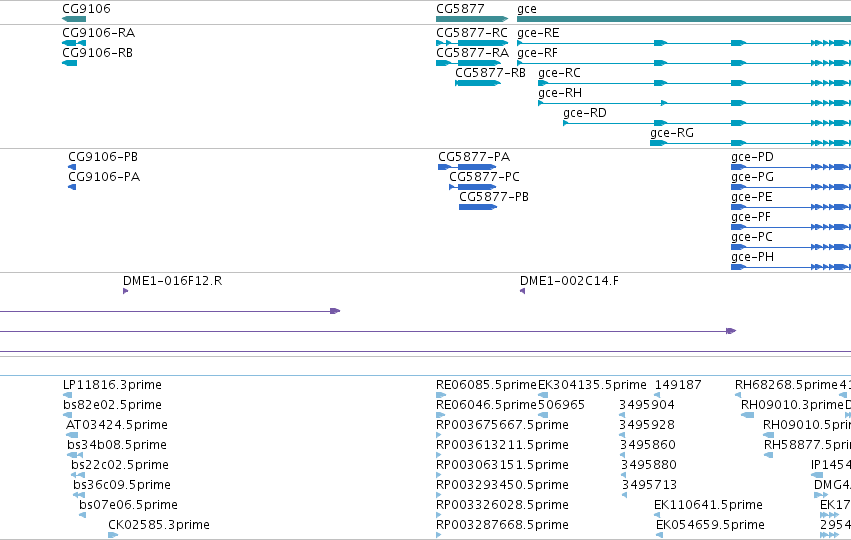Screen dimensions: 851x540
Task: Select transcript gce-RF label
Action: tap(537, 53)
